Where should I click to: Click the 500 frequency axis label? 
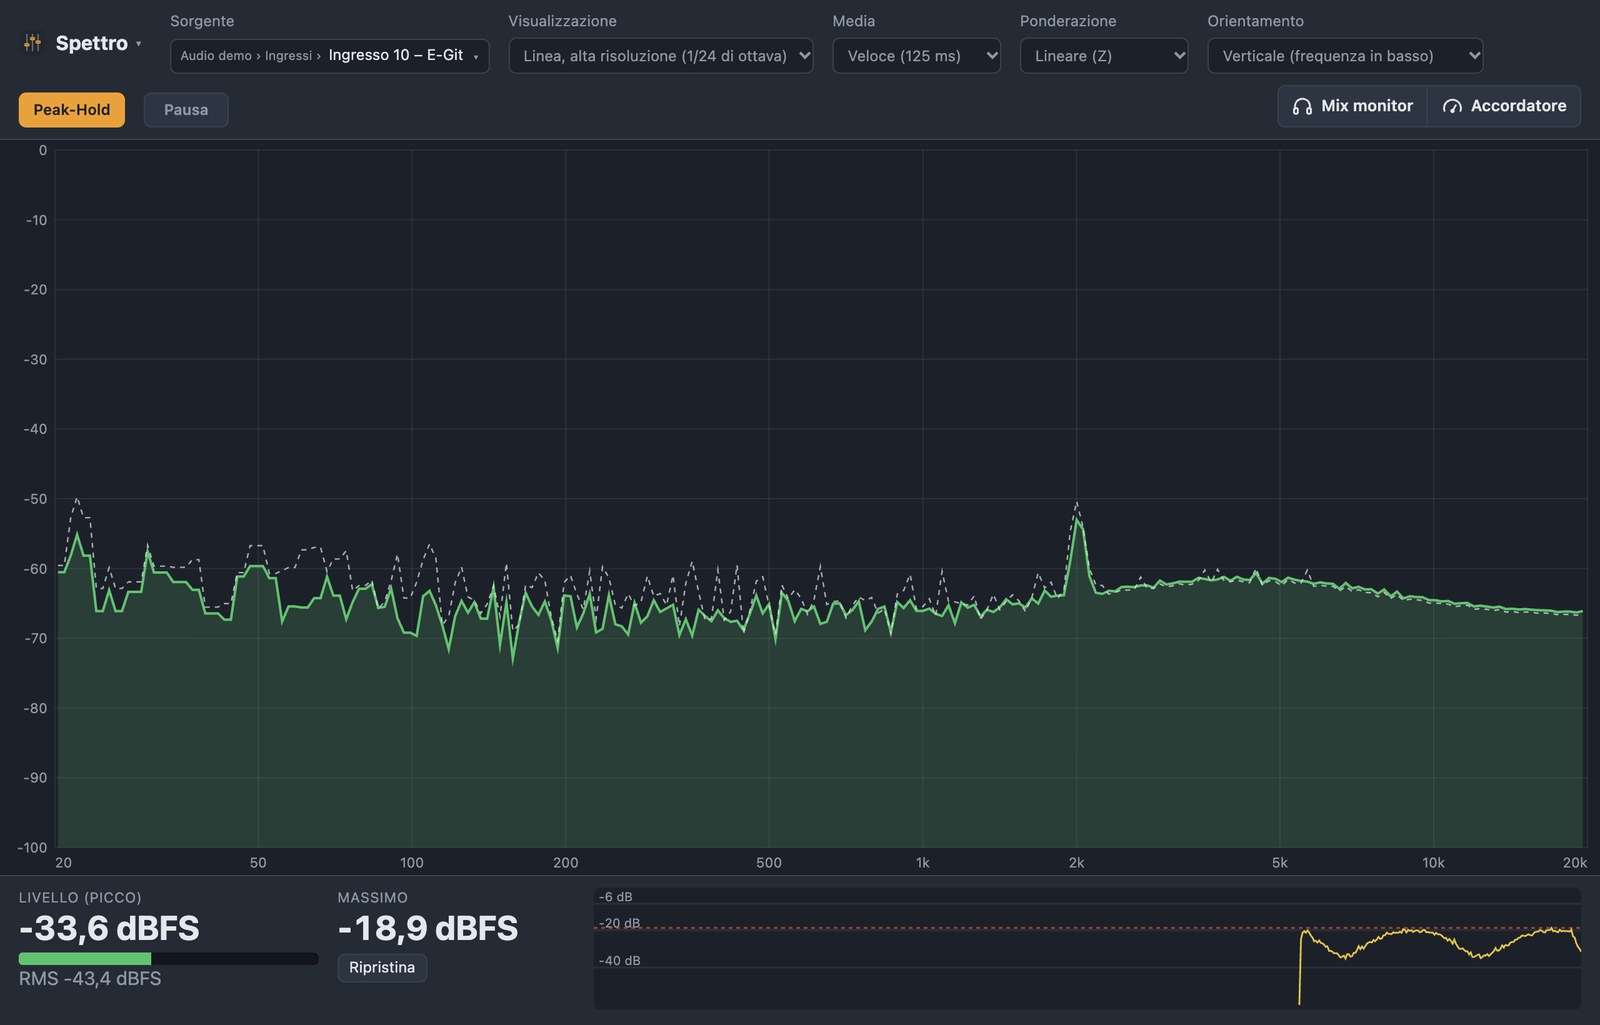769,863
